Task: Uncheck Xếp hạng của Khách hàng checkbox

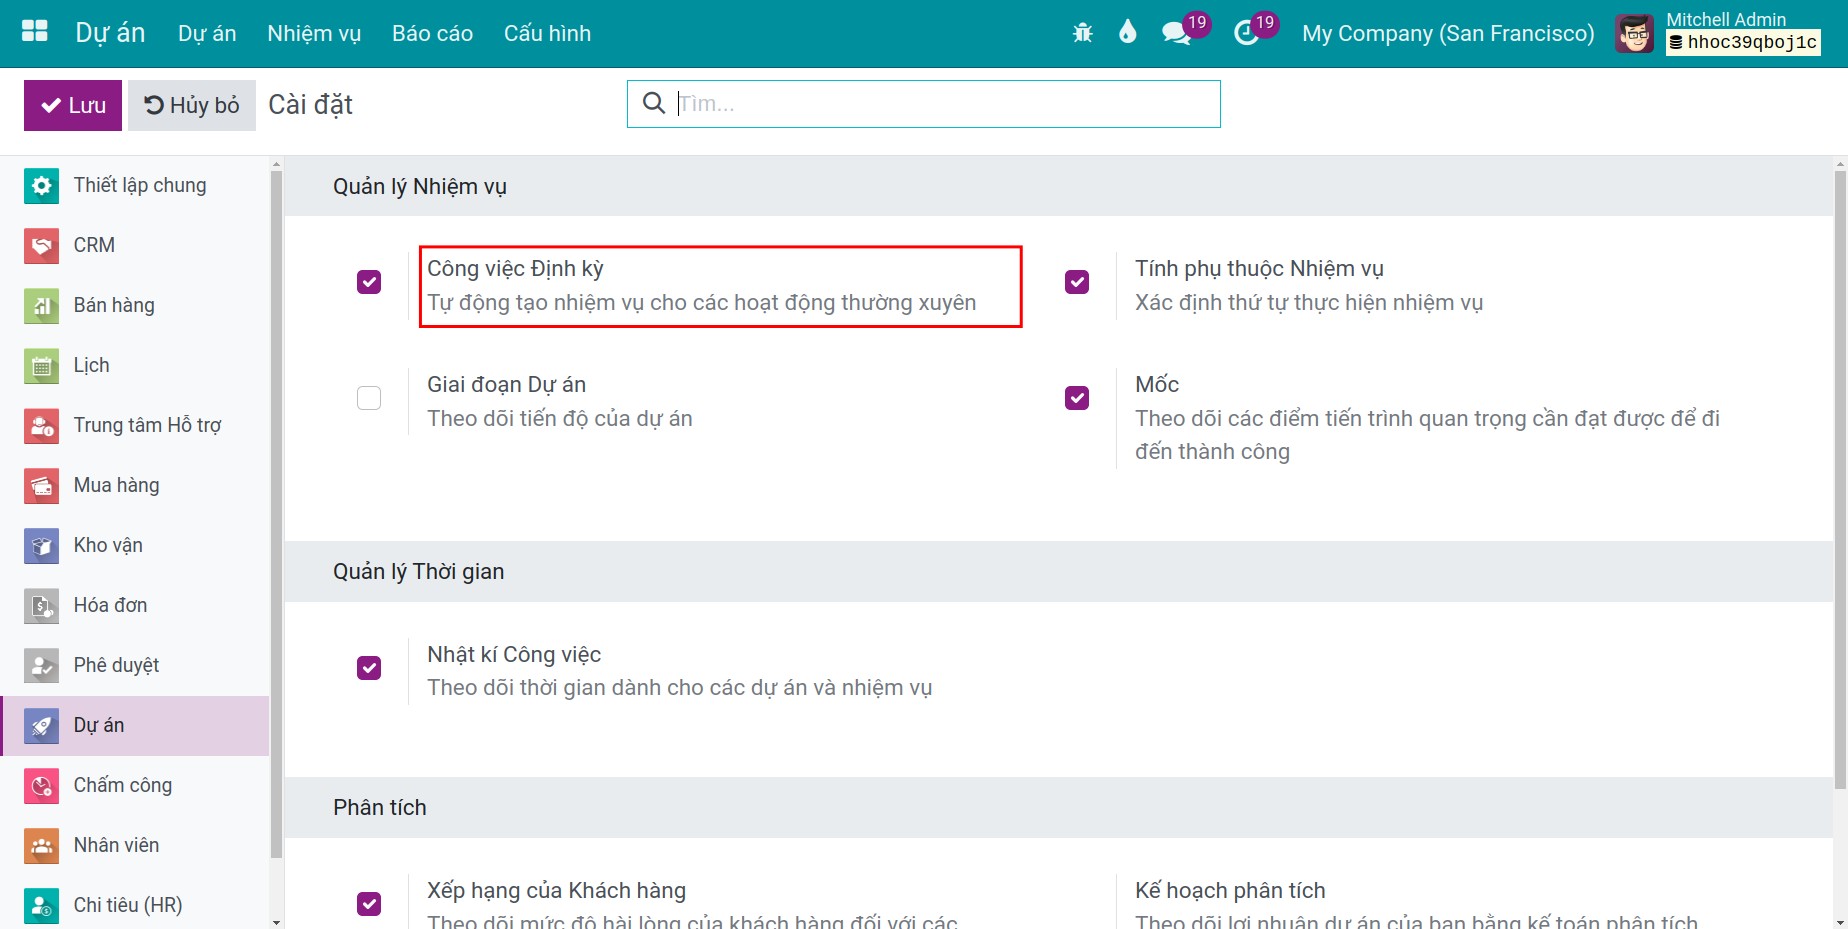Action: coord(369,904)
